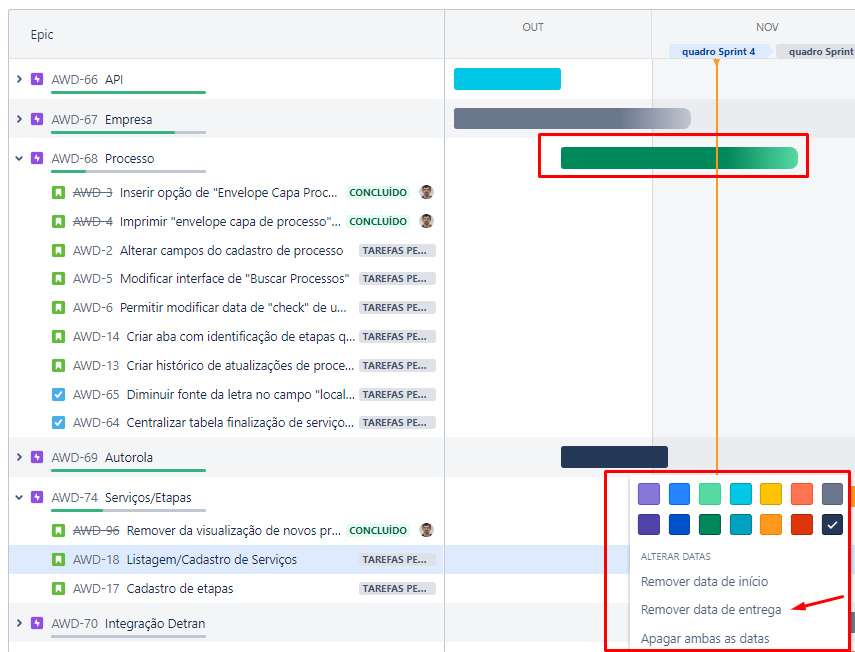Collapse the AWD-68 Processo epic
855x652 pixels.
pos(19,159)
